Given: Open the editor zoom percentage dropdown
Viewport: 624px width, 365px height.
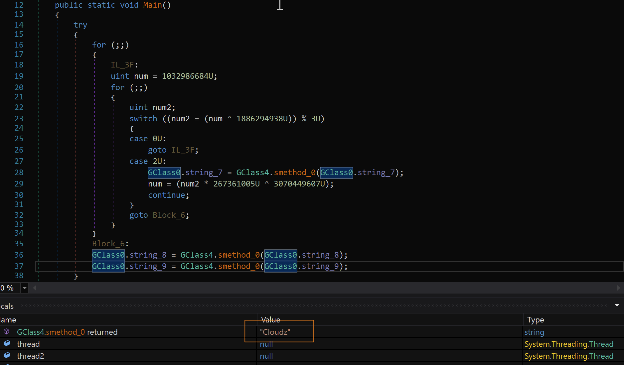Looking at the screenshot, I should [25, 288].
